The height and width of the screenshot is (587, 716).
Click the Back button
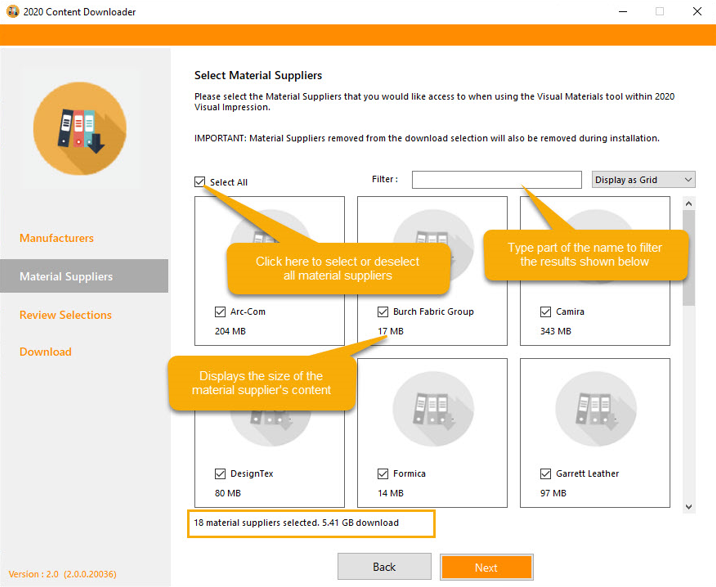tap(384, 567)
